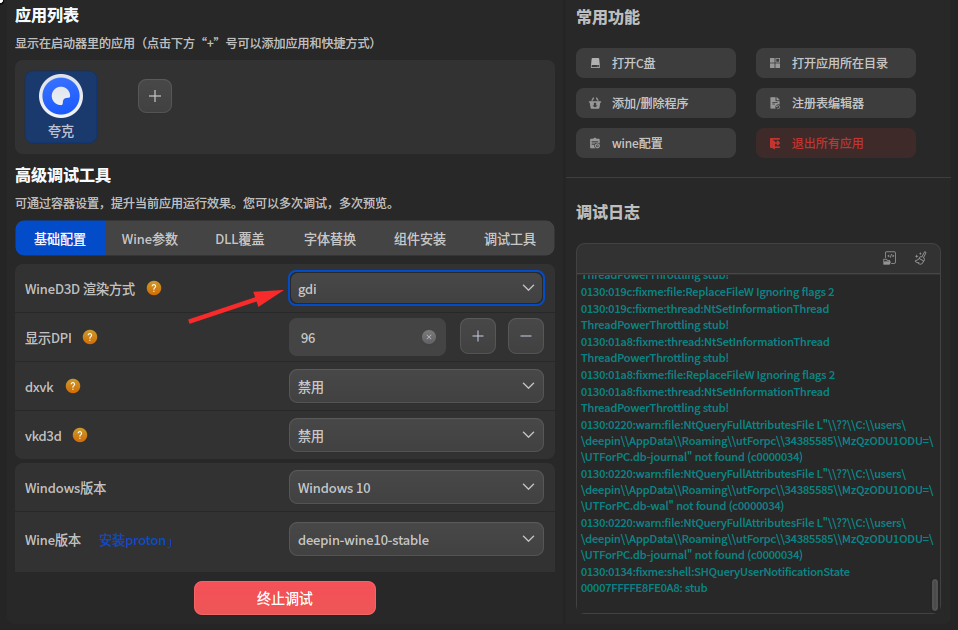
Task: Open the 字体替换 tab
Action: (x=330, y=238)
